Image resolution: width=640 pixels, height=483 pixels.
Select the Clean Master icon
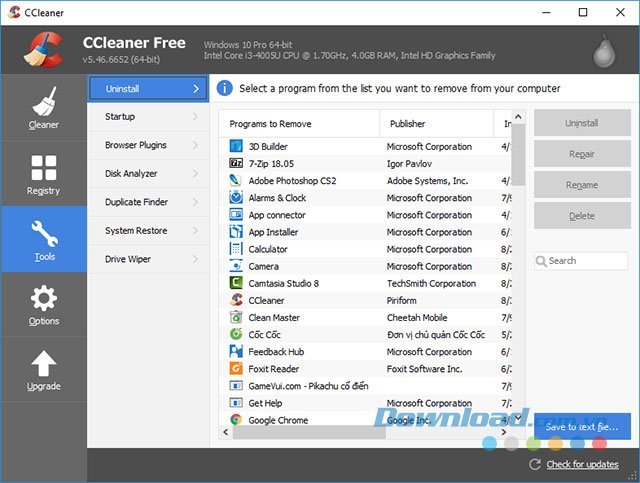point(236,317)
